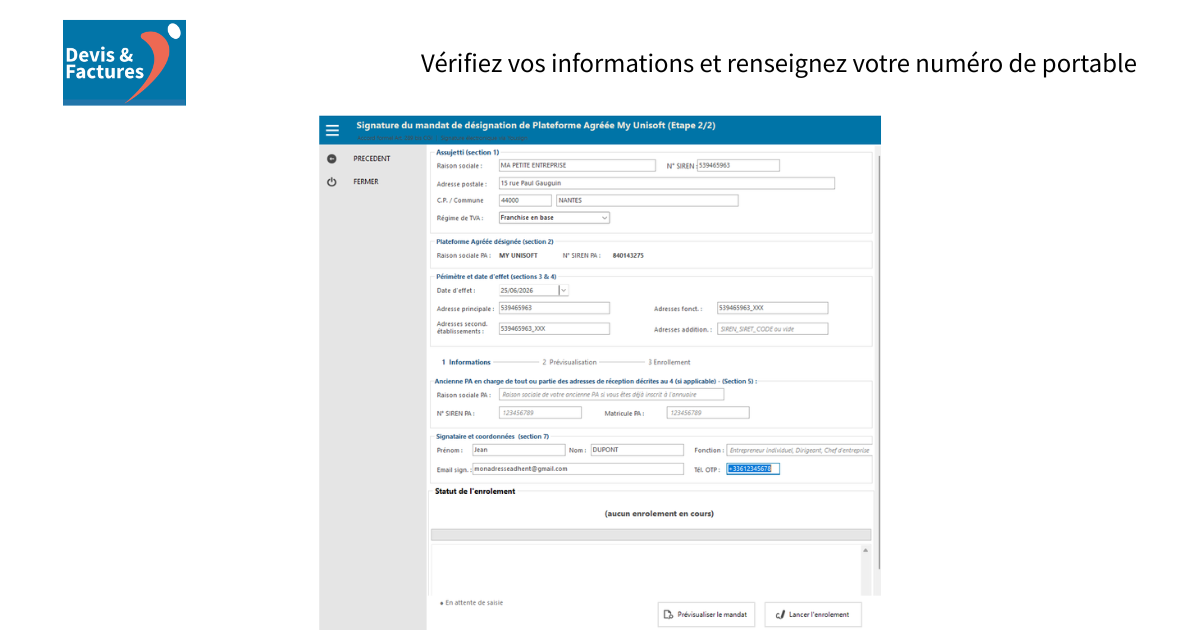The image size is (1200, 630).
Task: Edit the Adresse postale field
Action: 666,183
